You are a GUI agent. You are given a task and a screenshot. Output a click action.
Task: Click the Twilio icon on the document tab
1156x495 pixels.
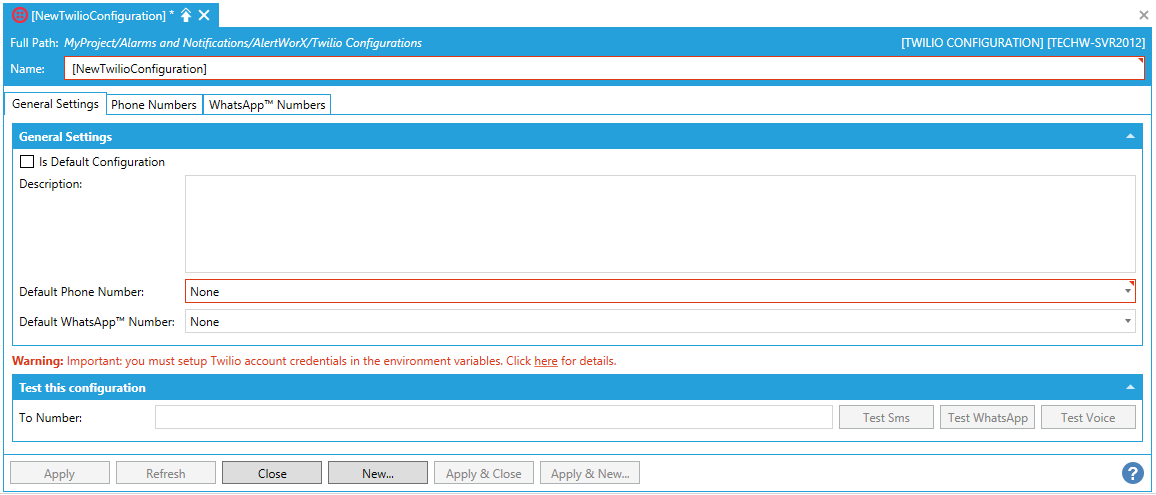19,15
